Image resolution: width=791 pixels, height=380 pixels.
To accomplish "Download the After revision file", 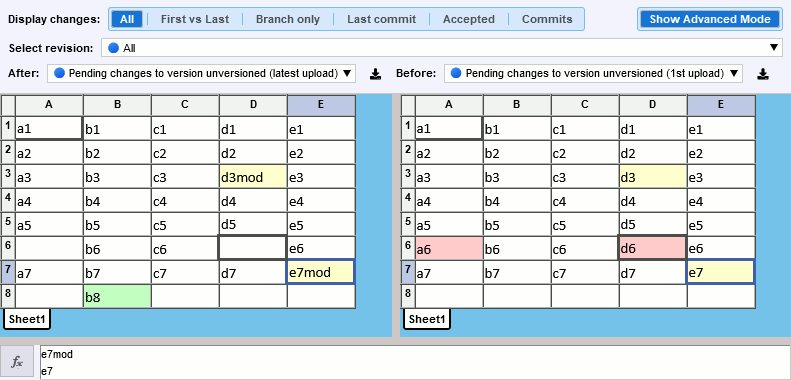I will pyautogui.click(x=375, y=74).
